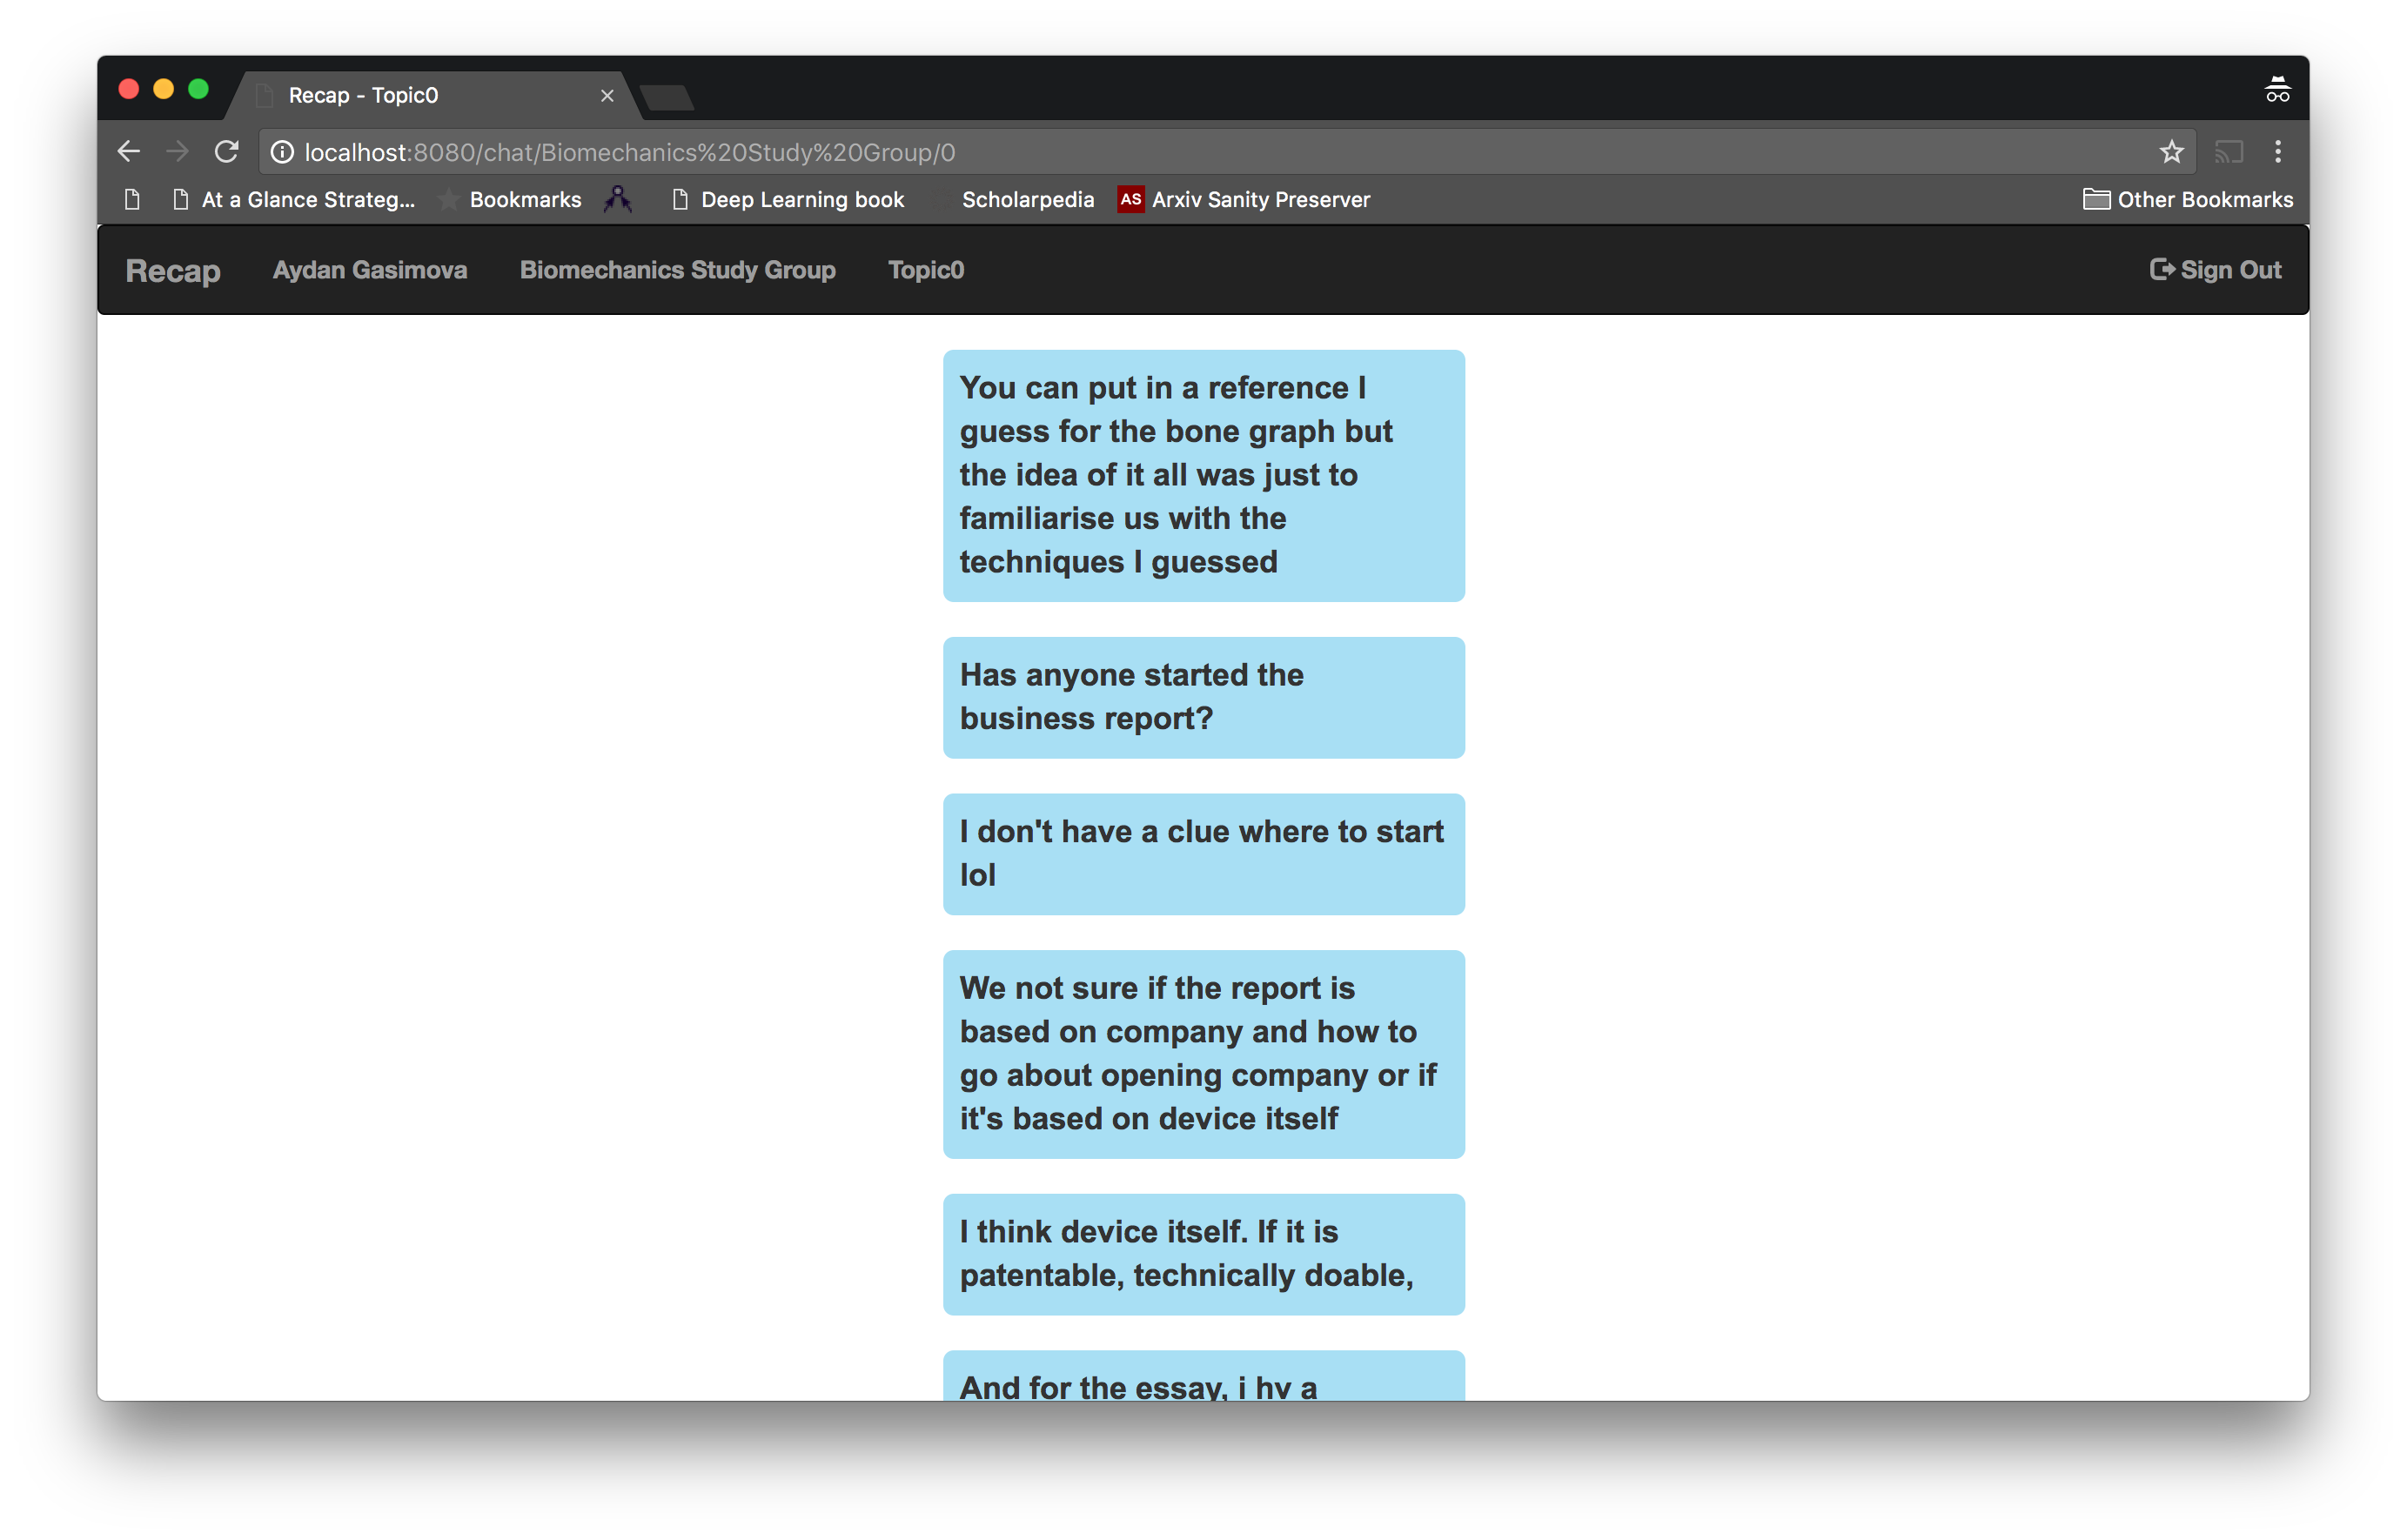Click the forward navigation arrow
The height and width of the screenshot is (1540, 2407).
tap(178, 152)
